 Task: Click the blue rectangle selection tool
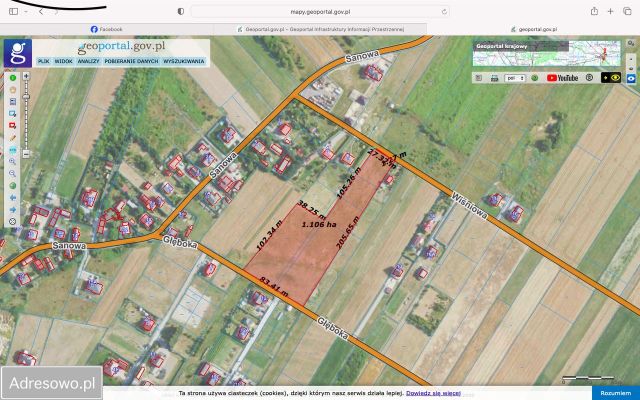[13, 113]
